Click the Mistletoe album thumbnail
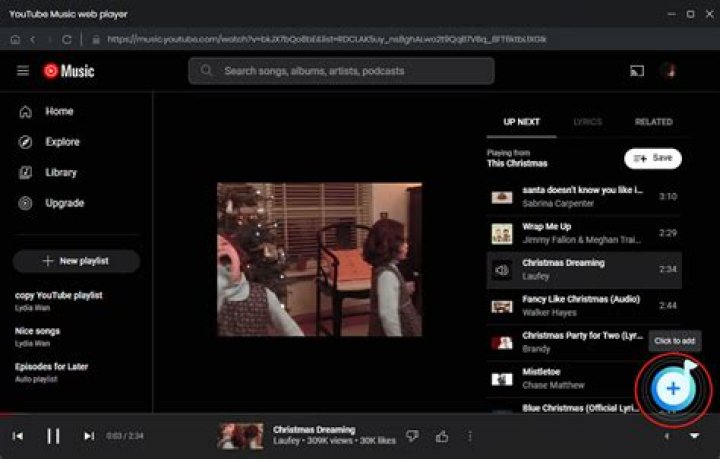This screenshot has height=459, width=720. [502, 379]
